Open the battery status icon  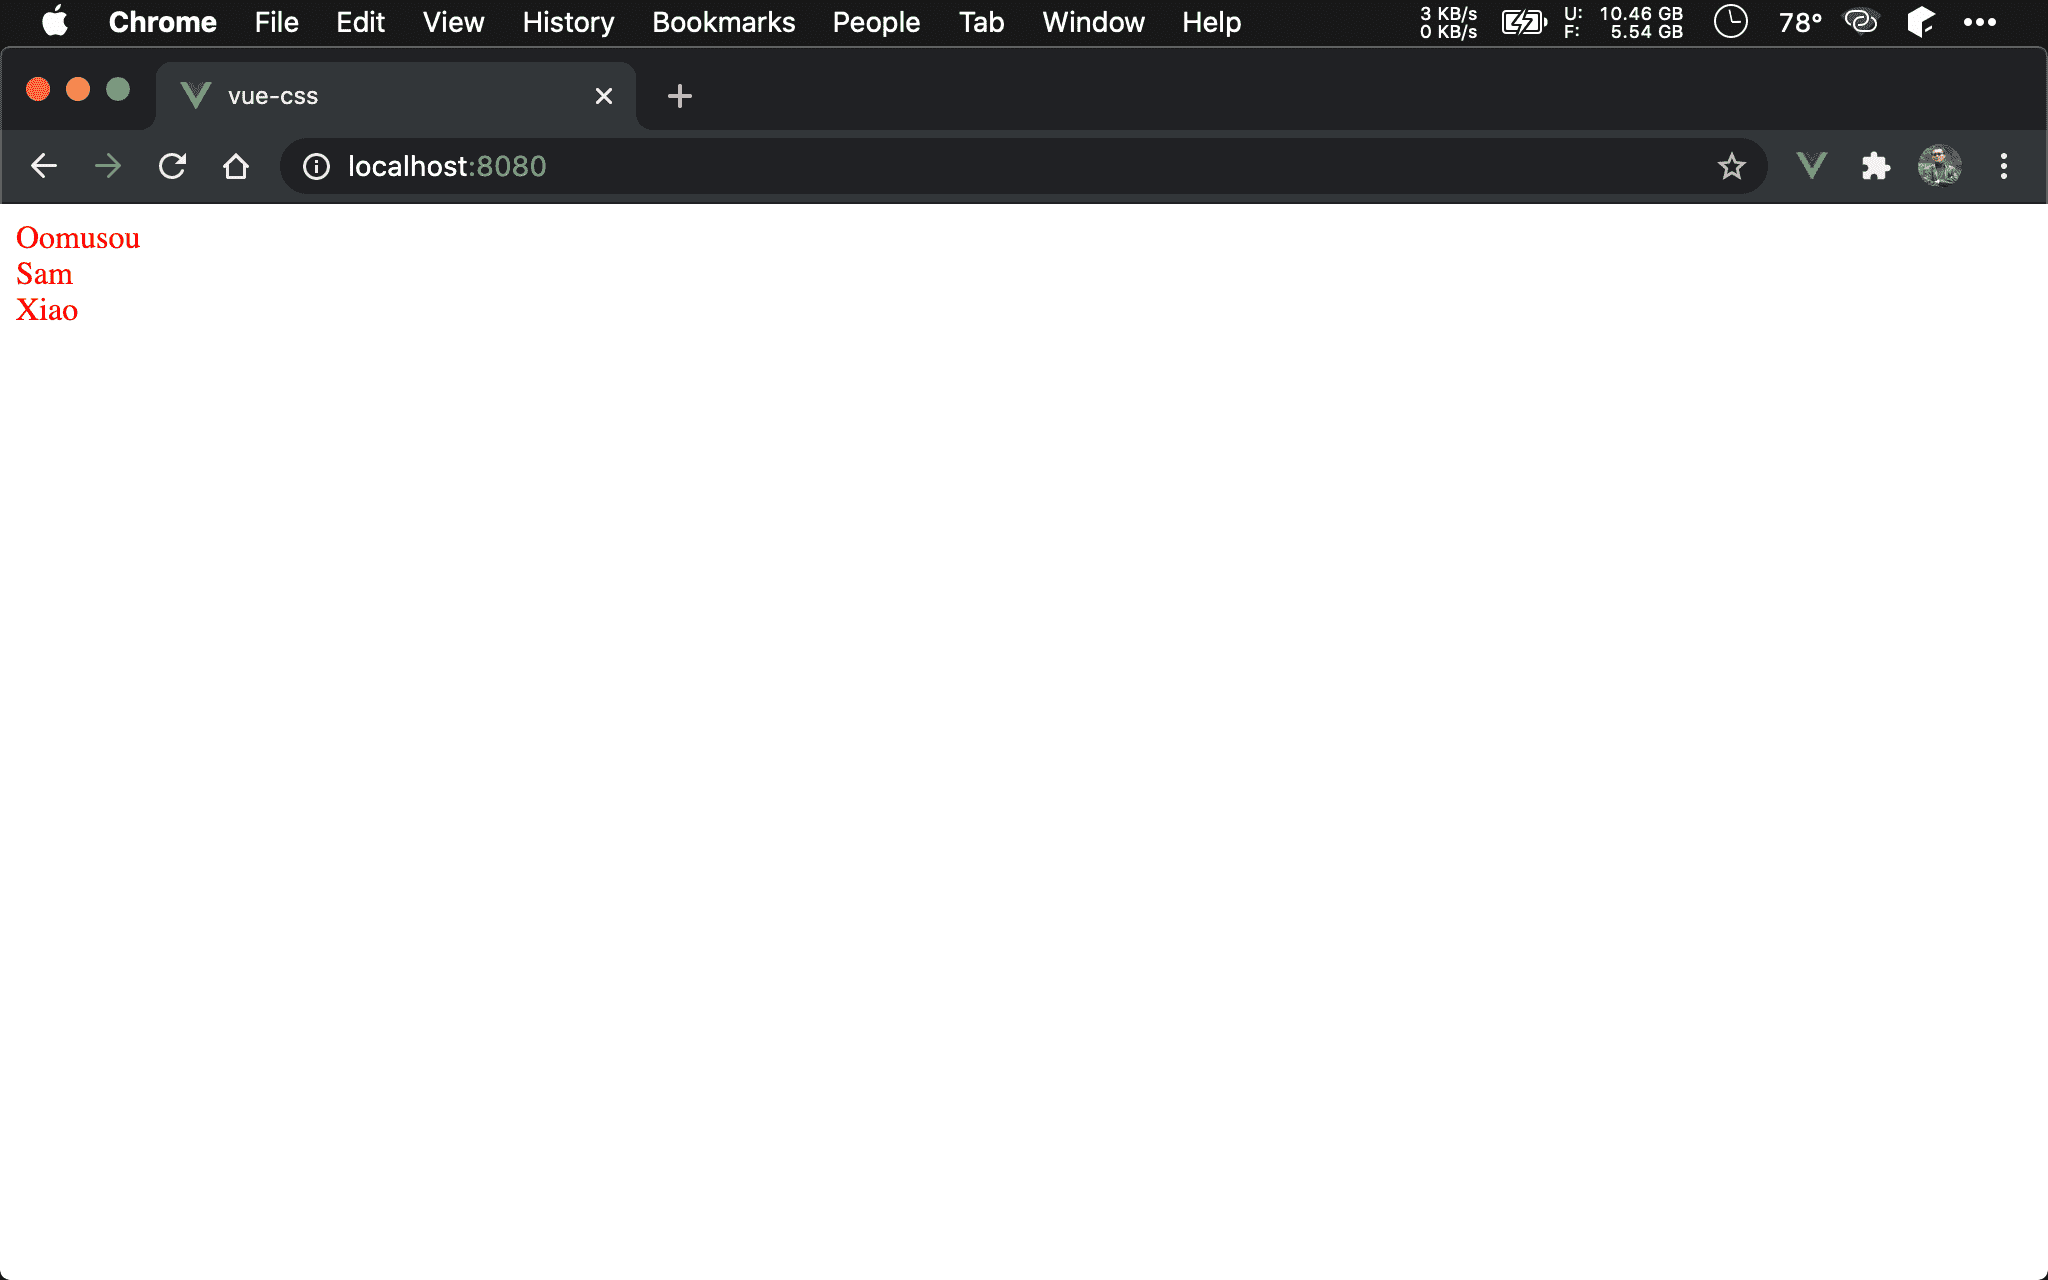pos(1523,22)
